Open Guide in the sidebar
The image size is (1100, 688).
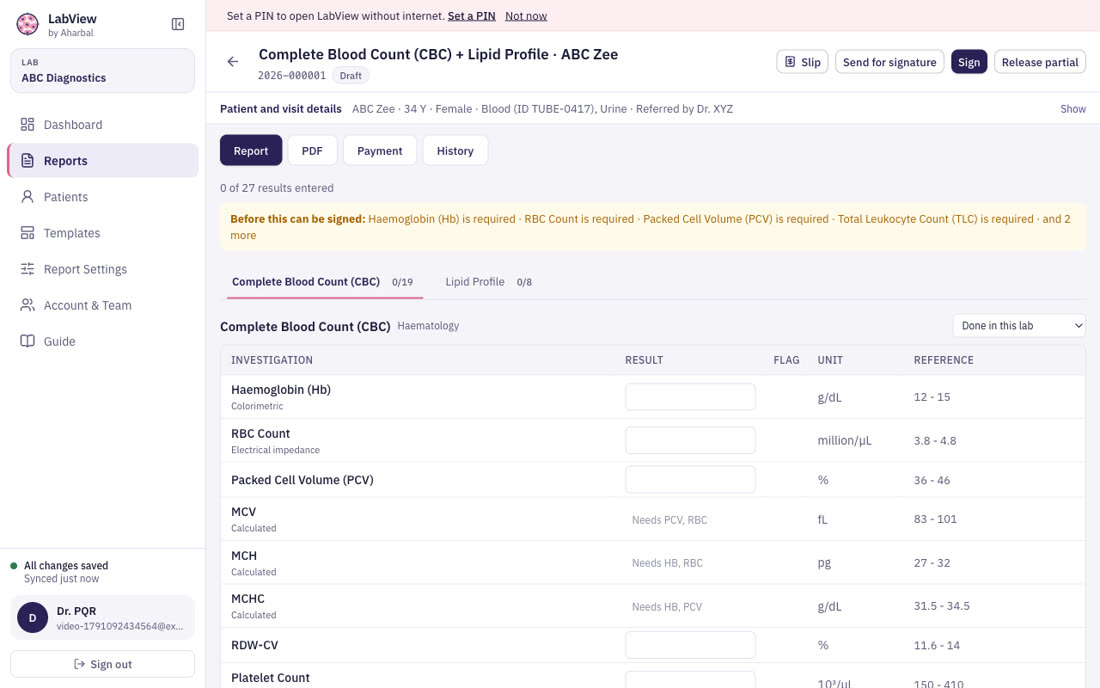(102, 341)
